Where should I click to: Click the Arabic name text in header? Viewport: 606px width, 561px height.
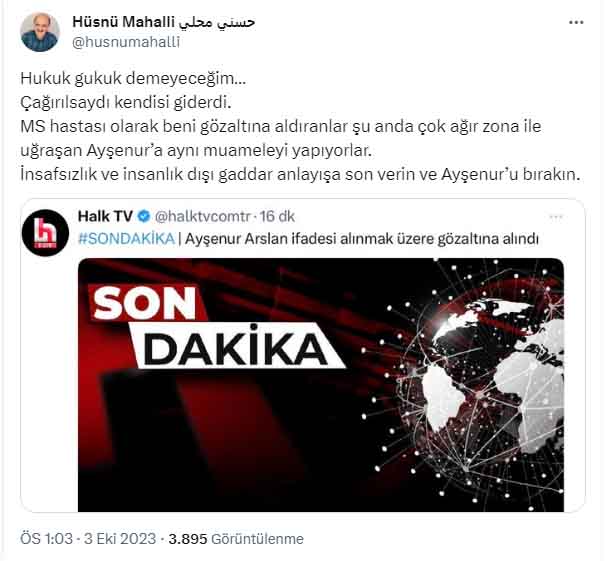point(217,22)
